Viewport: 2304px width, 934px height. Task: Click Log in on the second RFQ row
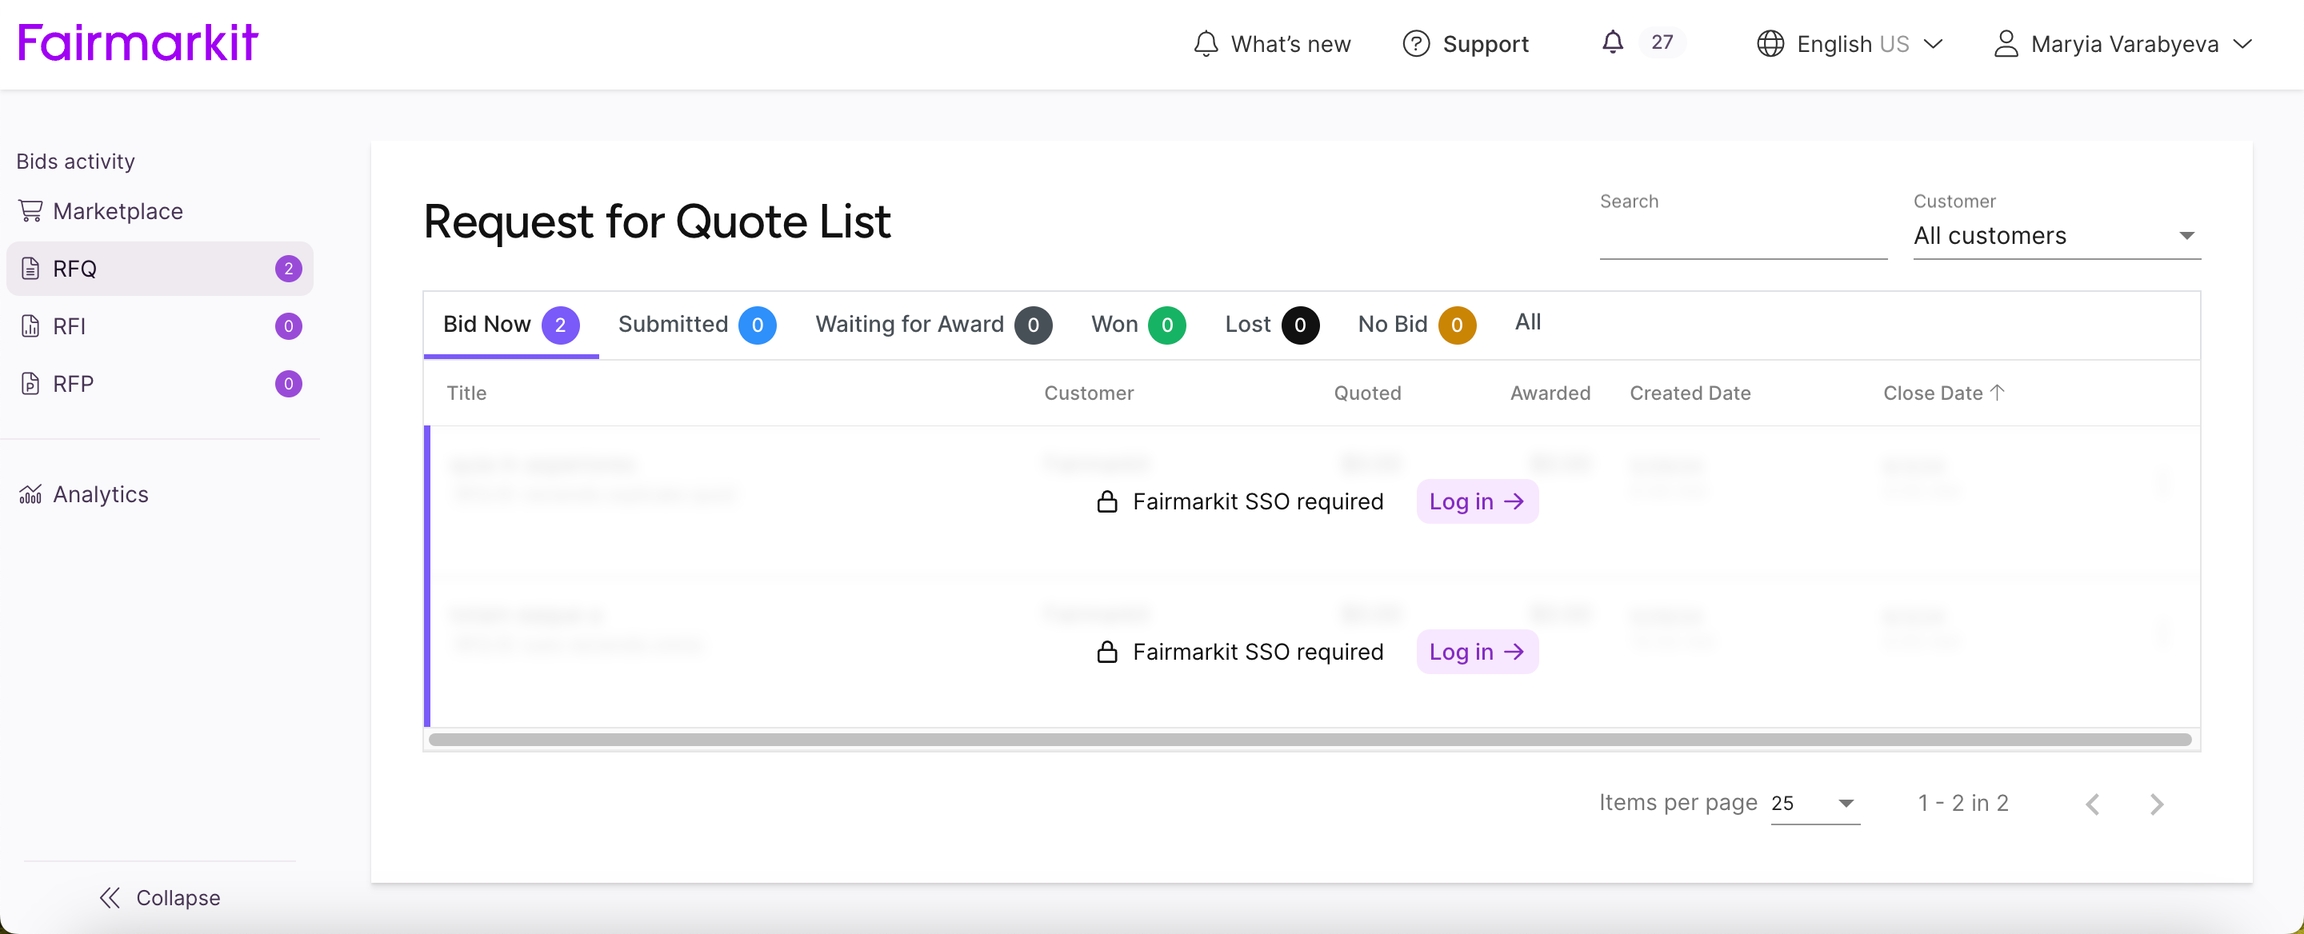pos(1476,652)
